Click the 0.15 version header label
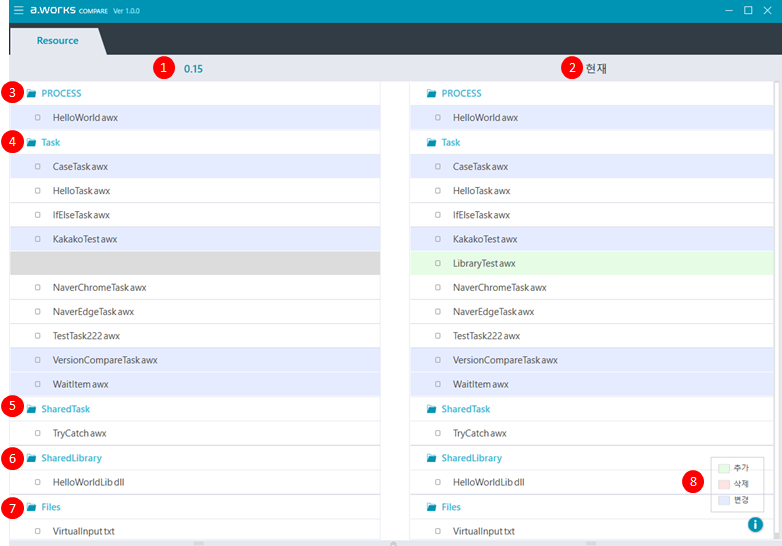The width and height of the screenshot is (782, 546). pyautogui.click(x=193, y=69)
